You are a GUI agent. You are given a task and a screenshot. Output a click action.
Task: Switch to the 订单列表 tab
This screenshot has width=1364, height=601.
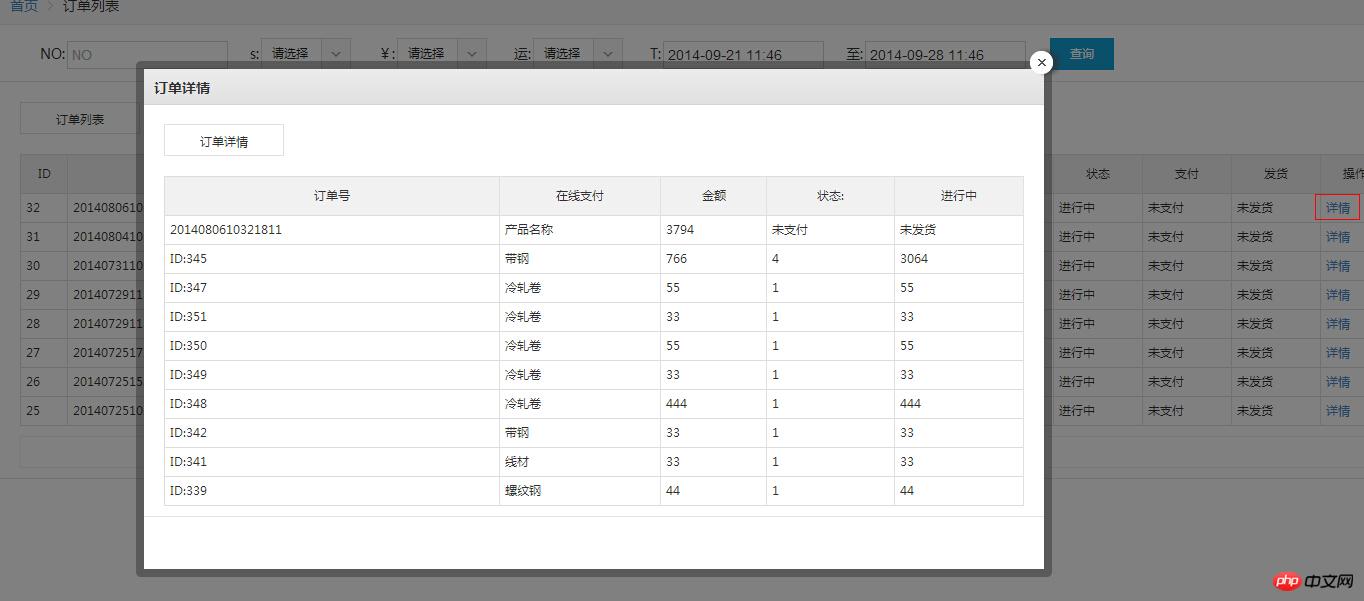coord(80,118)
